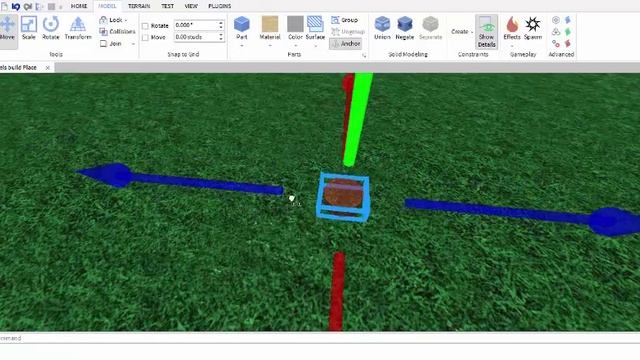This screenshot has height=360, width=640.
Task: Click the Separate tool
Action: pyautogui.click(x=430, y=28)
